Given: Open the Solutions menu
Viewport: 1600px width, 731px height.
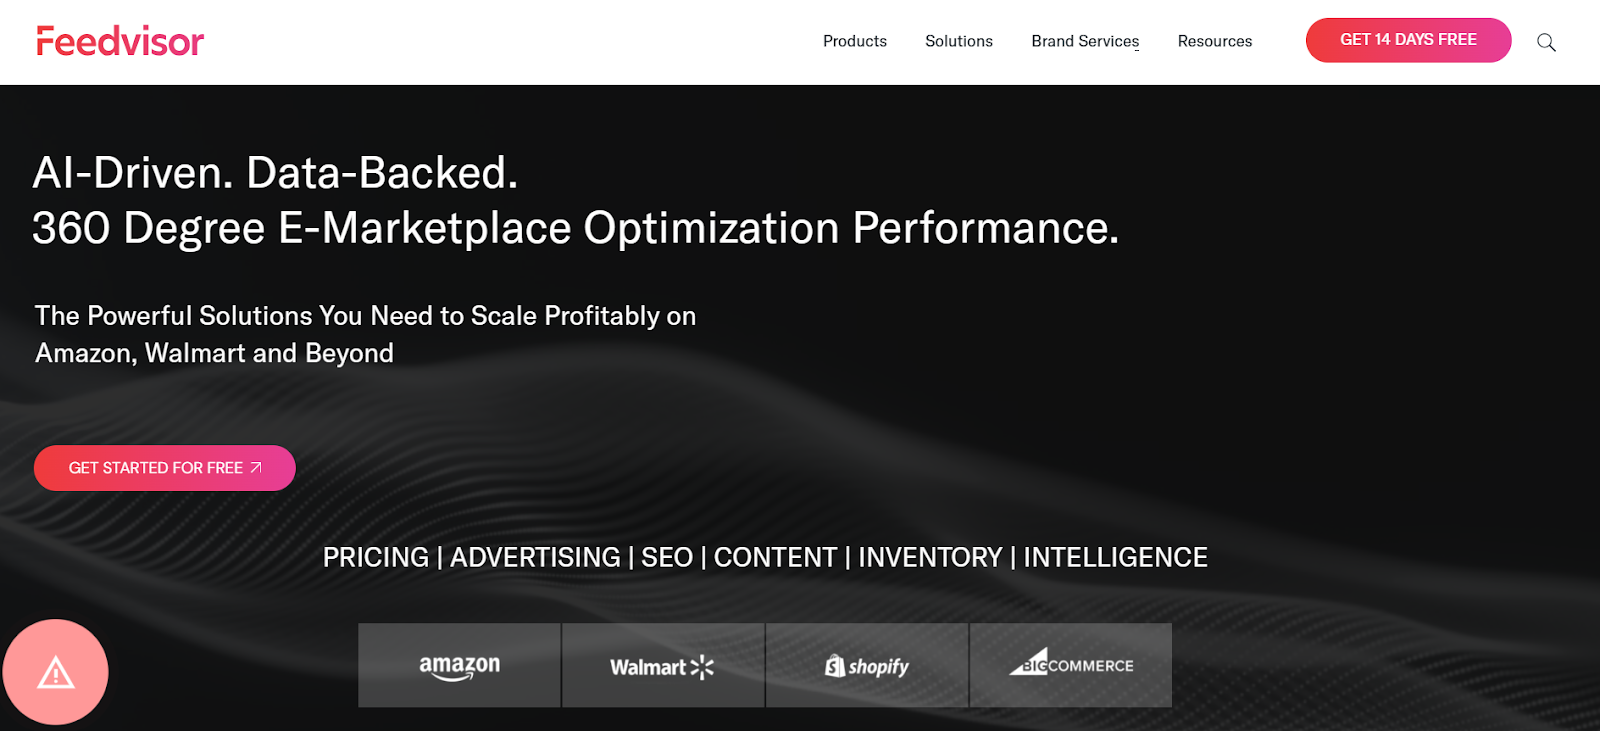Looking at the screenshot, I should [x=958, y=41].
